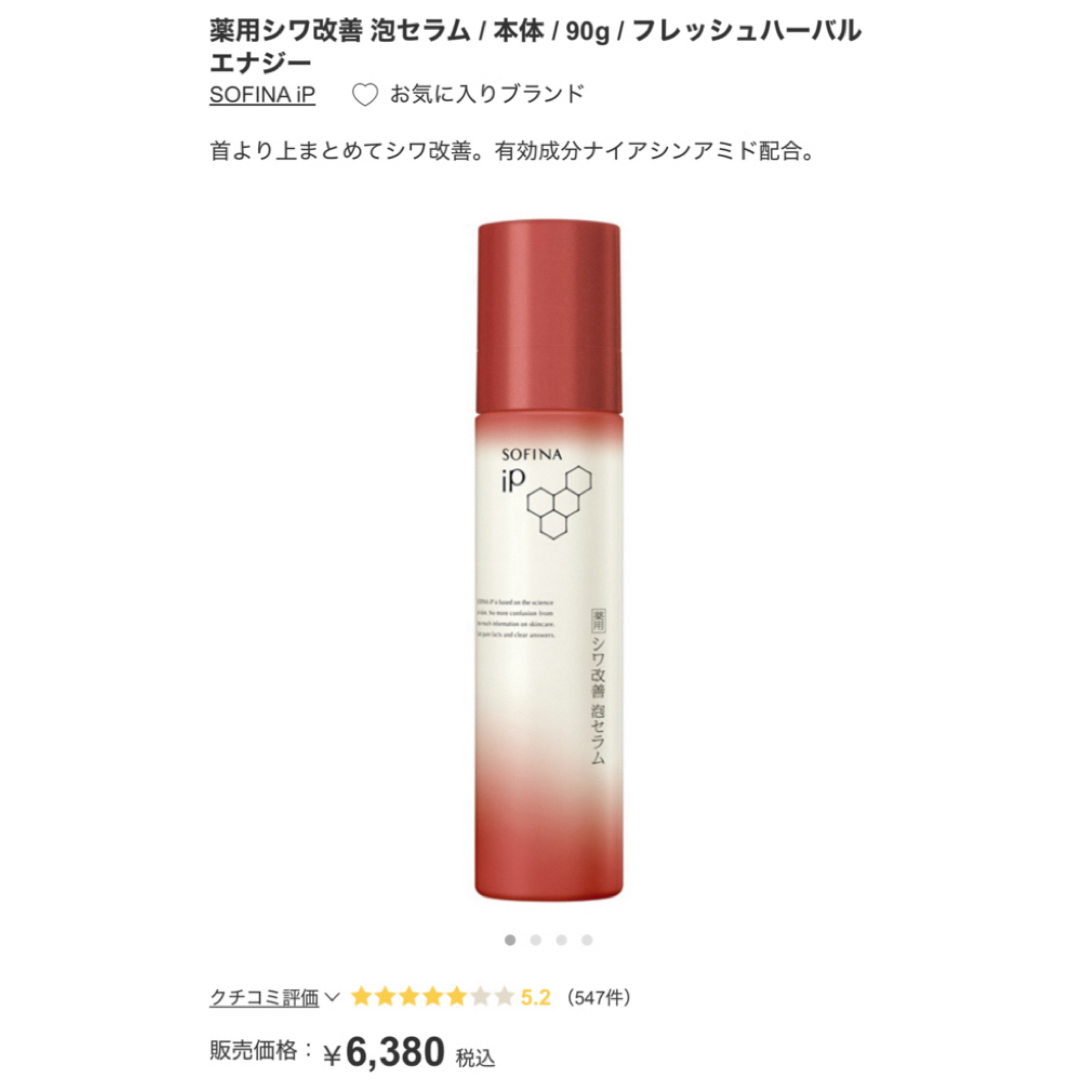Open the クチコミ評価 reviews link
1080x1080 pixels.
tap(264, 997)
